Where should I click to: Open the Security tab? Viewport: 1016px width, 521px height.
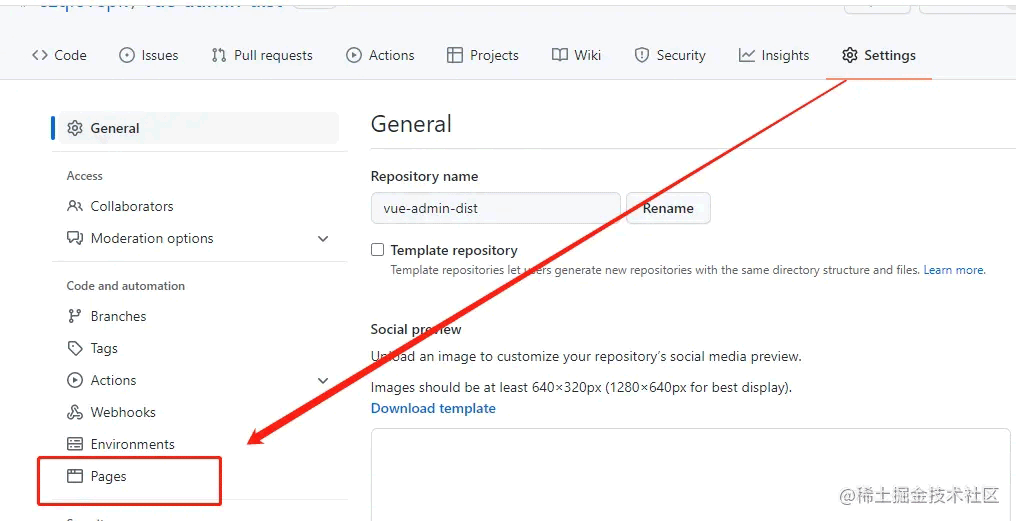(x=670, y=55)
